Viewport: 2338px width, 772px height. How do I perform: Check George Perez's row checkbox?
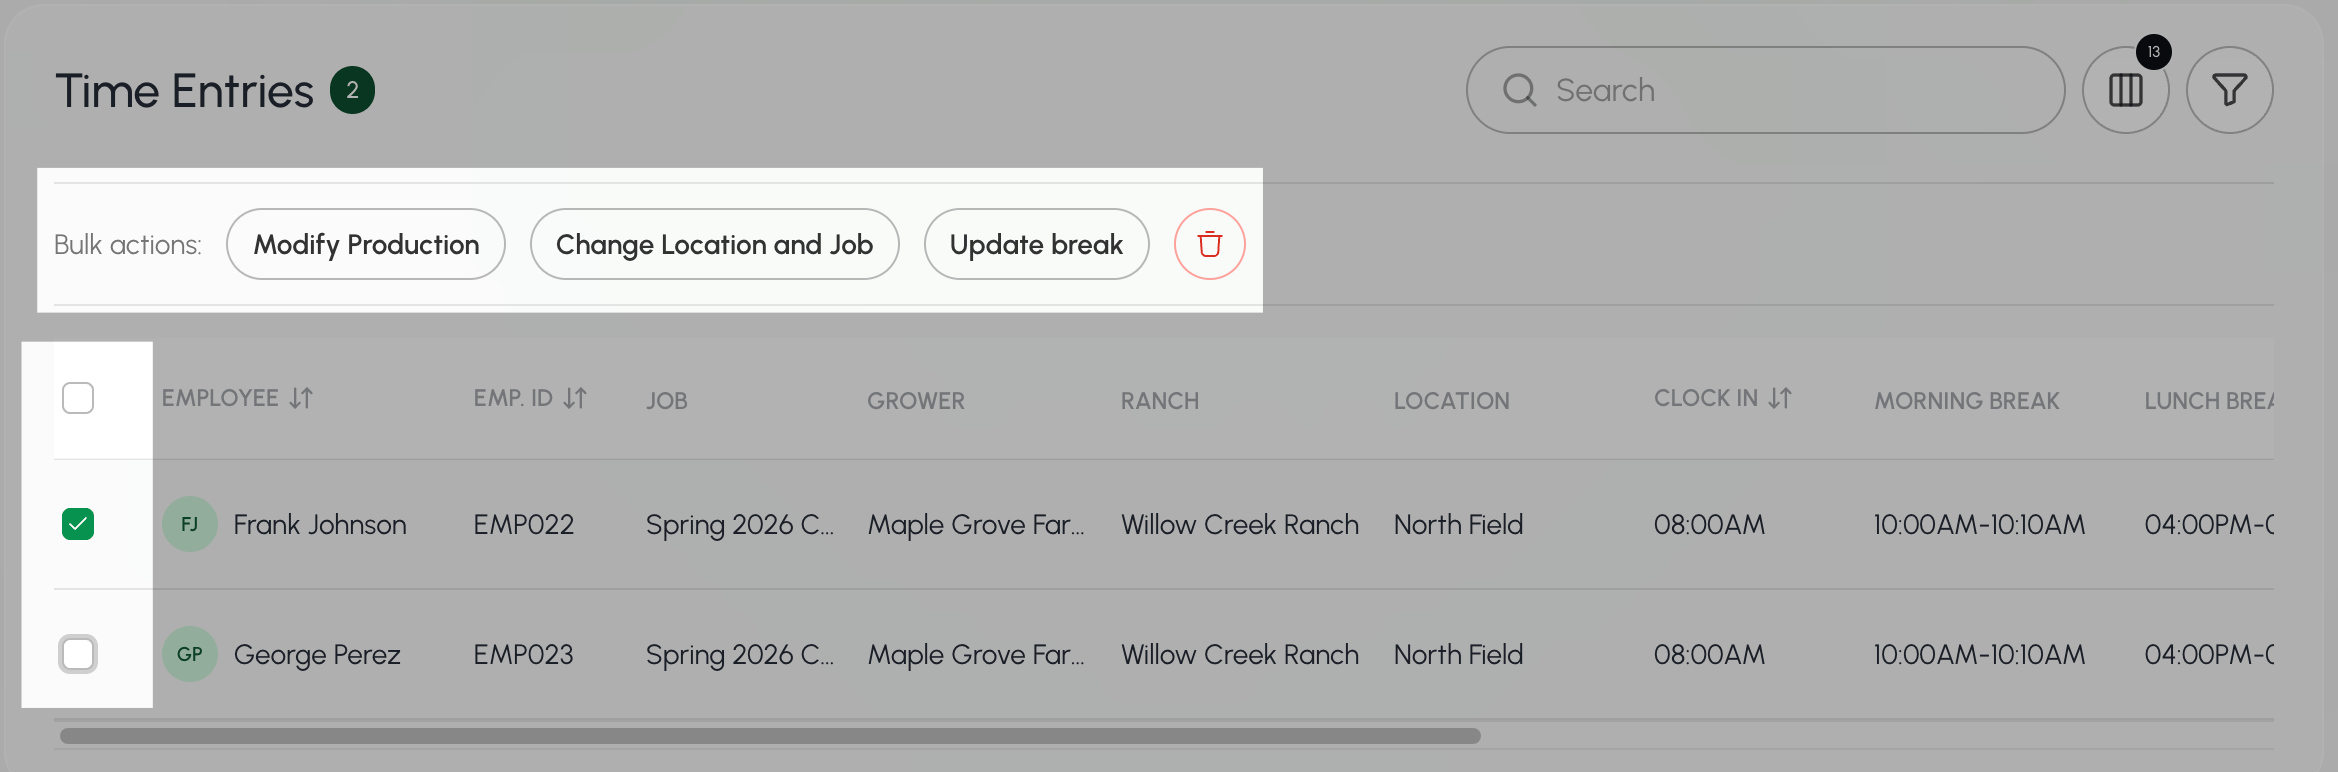click(x=78, y=654)
